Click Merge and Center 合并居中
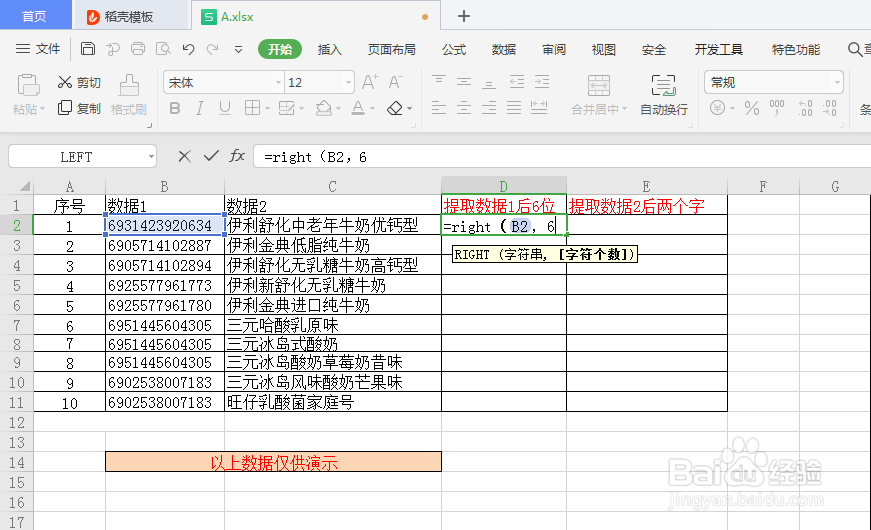Screen dimensions: 871x530 (x=599, y=95)
